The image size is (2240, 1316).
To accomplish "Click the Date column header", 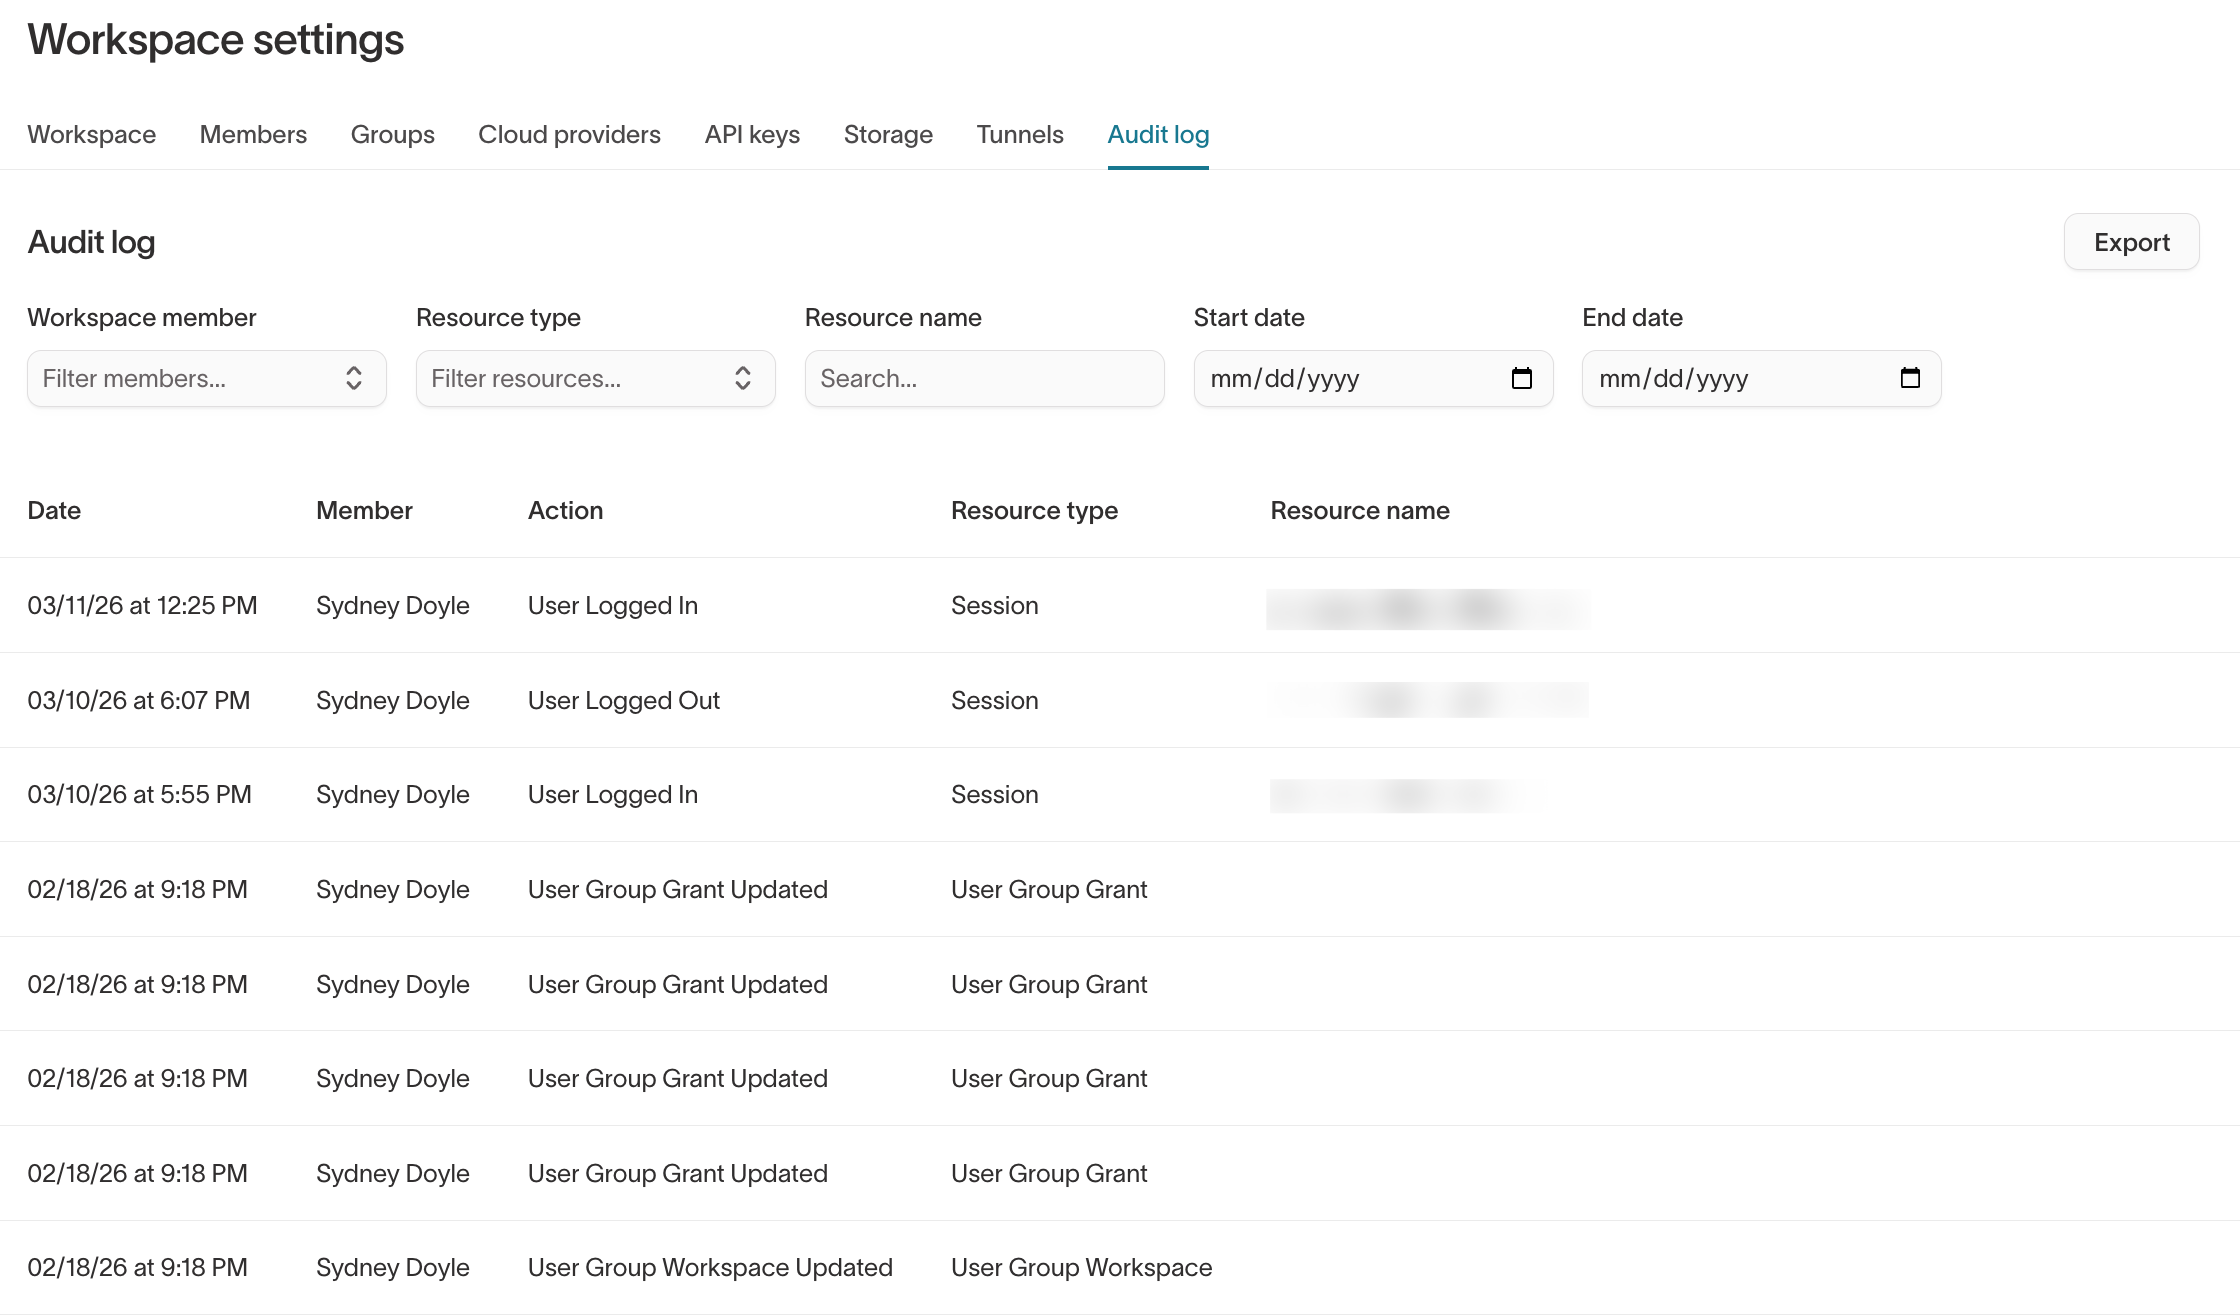I will pos(54,510).
